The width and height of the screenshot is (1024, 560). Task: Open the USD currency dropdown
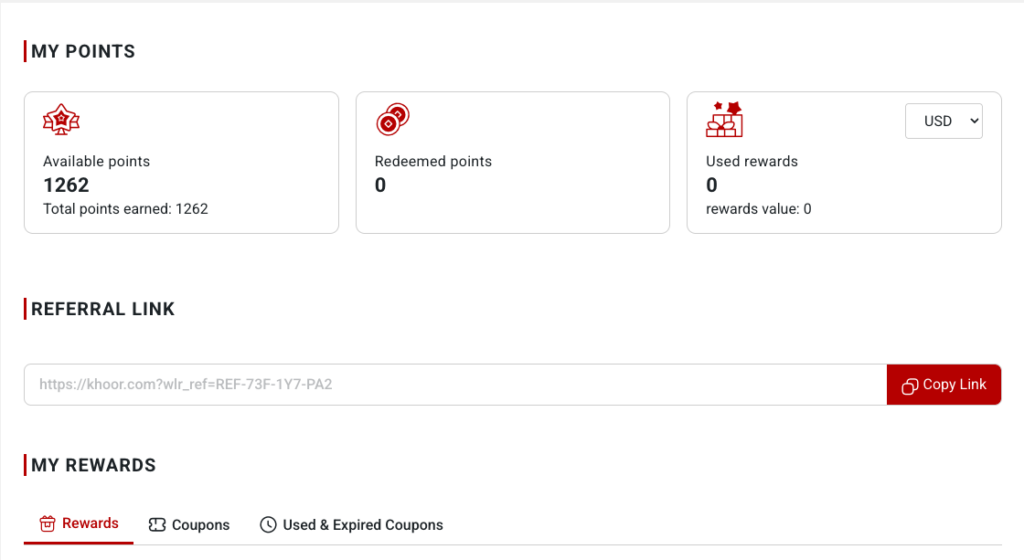tap(944, 121)
